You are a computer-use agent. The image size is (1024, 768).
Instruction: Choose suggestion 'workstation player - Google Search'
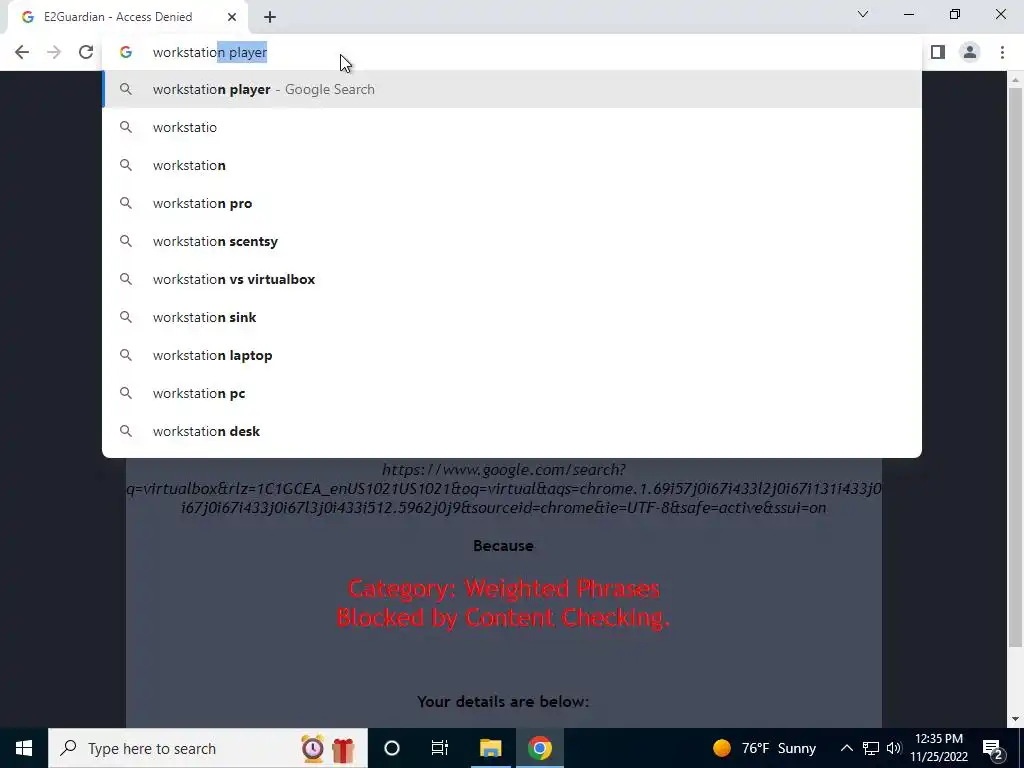tap(512, 89)
